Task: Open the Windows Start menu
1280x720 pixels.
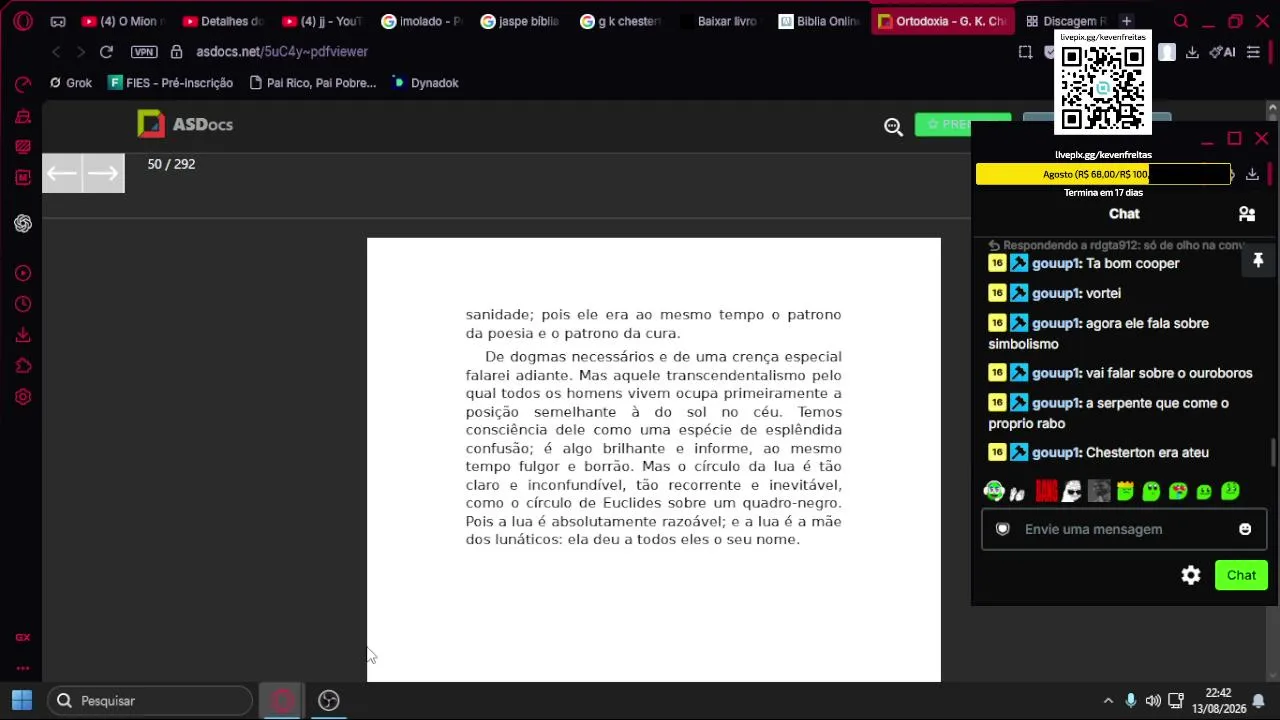Action: pos(22,701)
